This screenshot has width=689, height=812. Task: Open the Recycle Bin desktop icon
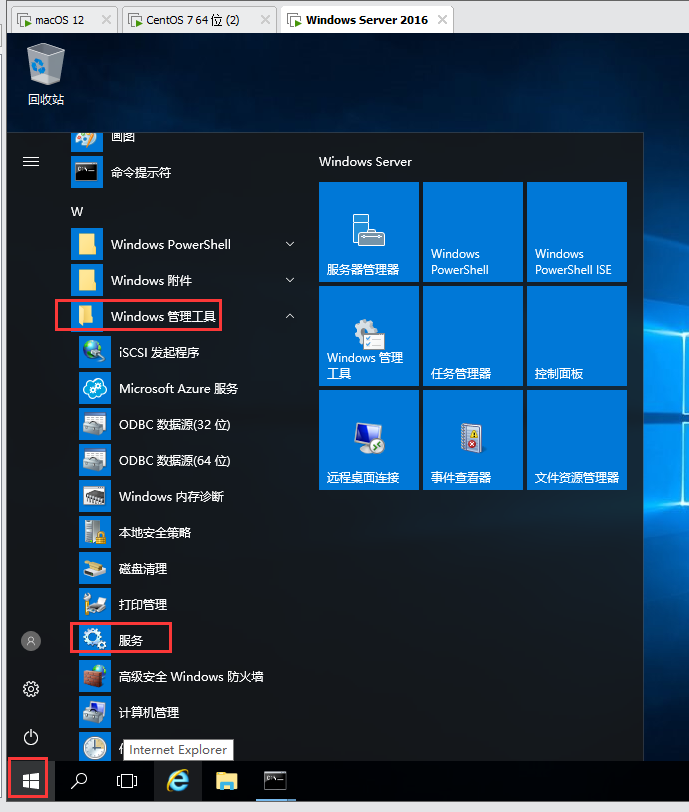pos(46,75)
